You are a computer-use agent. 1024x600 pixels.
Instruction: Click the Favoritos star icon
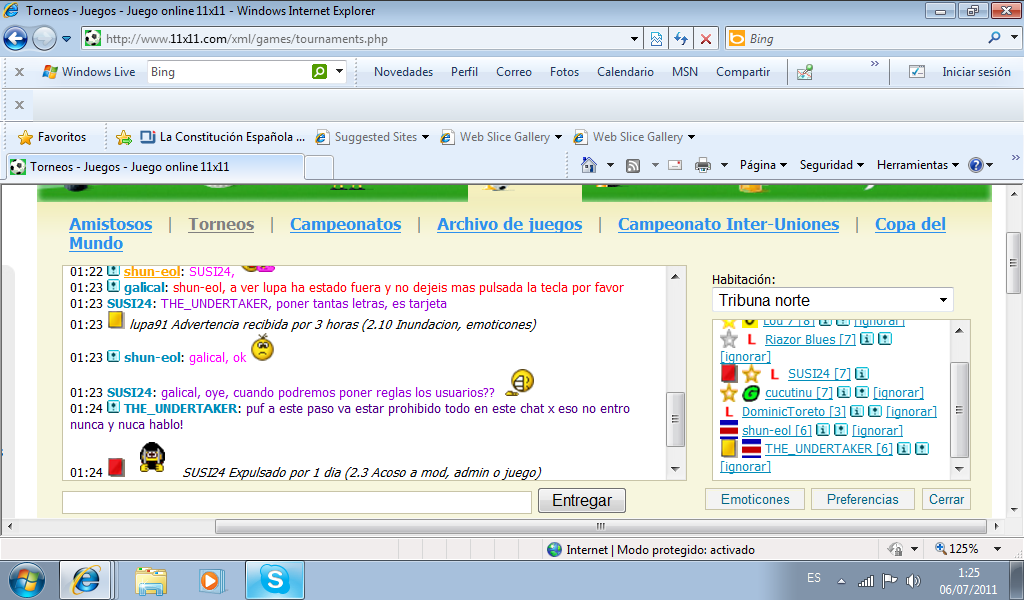point(26,137)
